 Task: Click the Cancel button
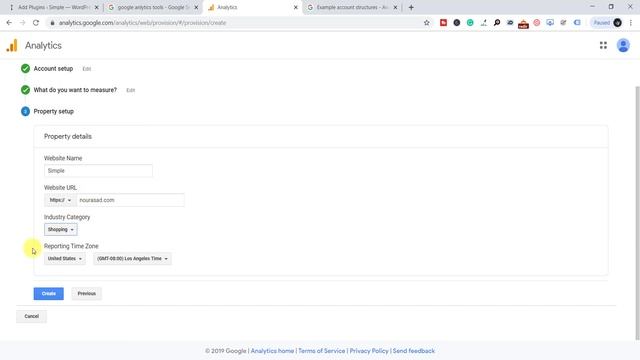31,316
